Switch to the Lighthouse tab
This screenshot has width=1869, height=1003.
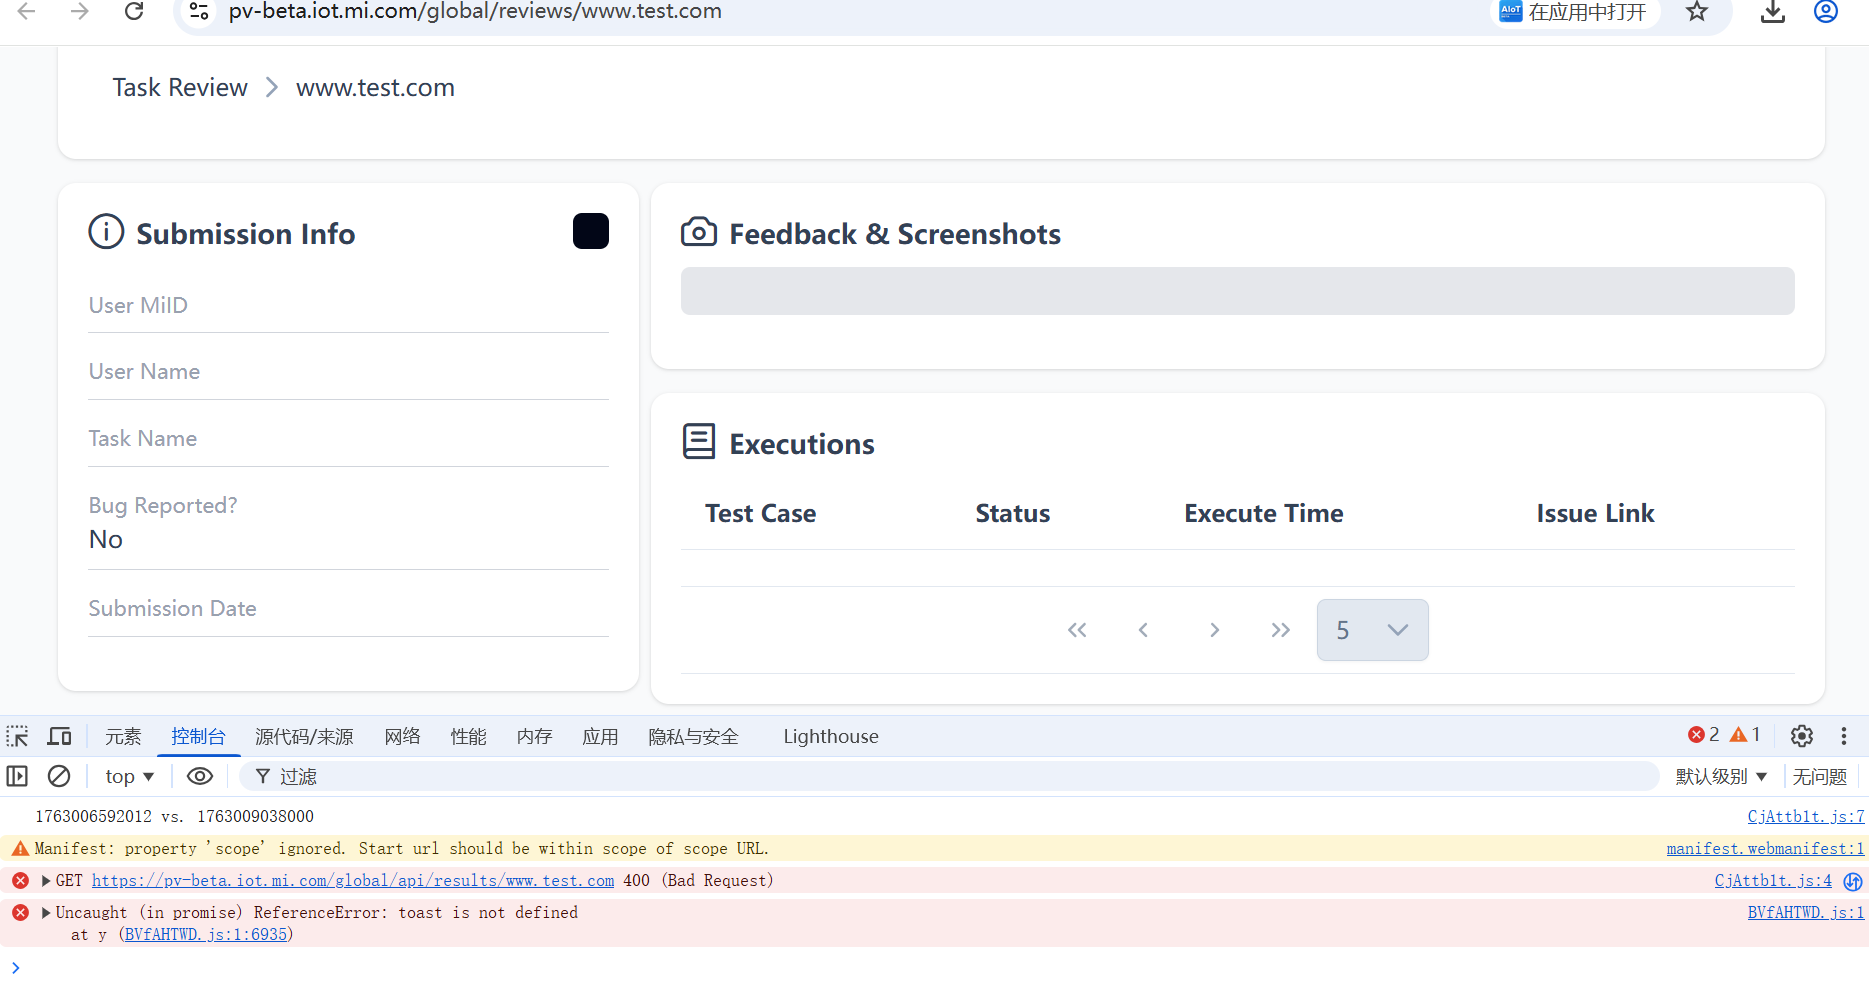(x=830, y=737)
